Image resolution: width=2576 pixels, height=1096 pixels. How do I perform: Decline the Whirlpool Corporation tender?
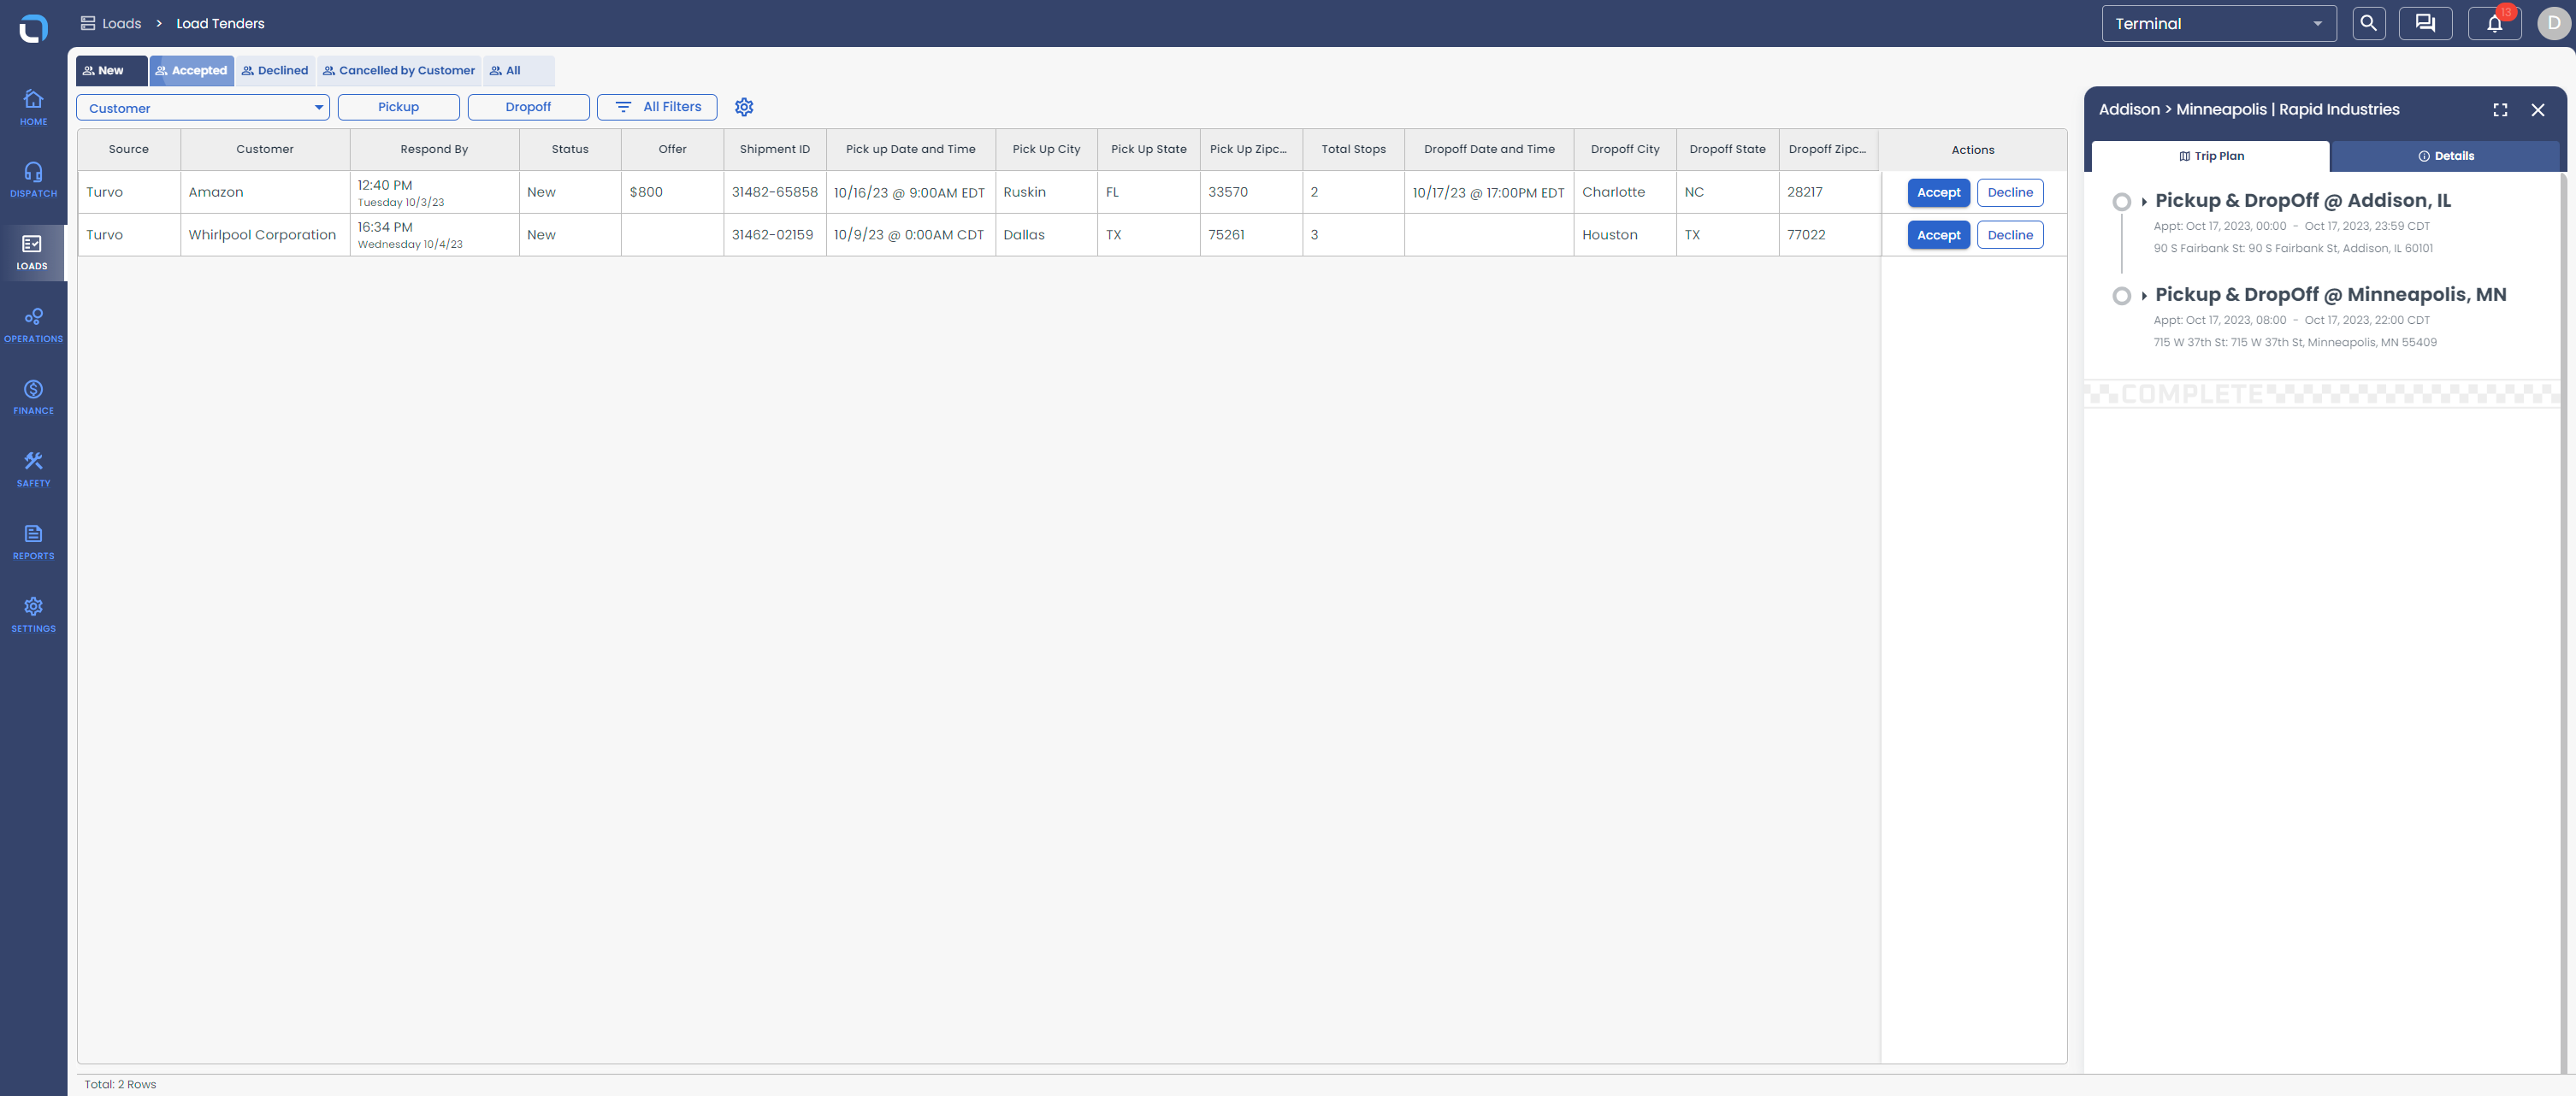click(2010, 235)
